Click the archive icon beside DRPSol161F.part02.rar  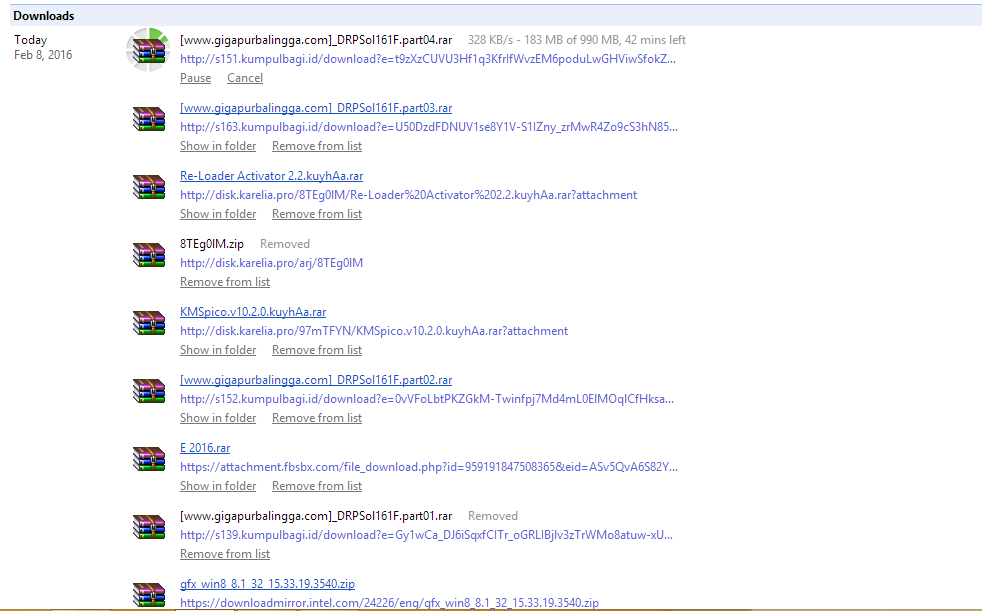(149, 391)
